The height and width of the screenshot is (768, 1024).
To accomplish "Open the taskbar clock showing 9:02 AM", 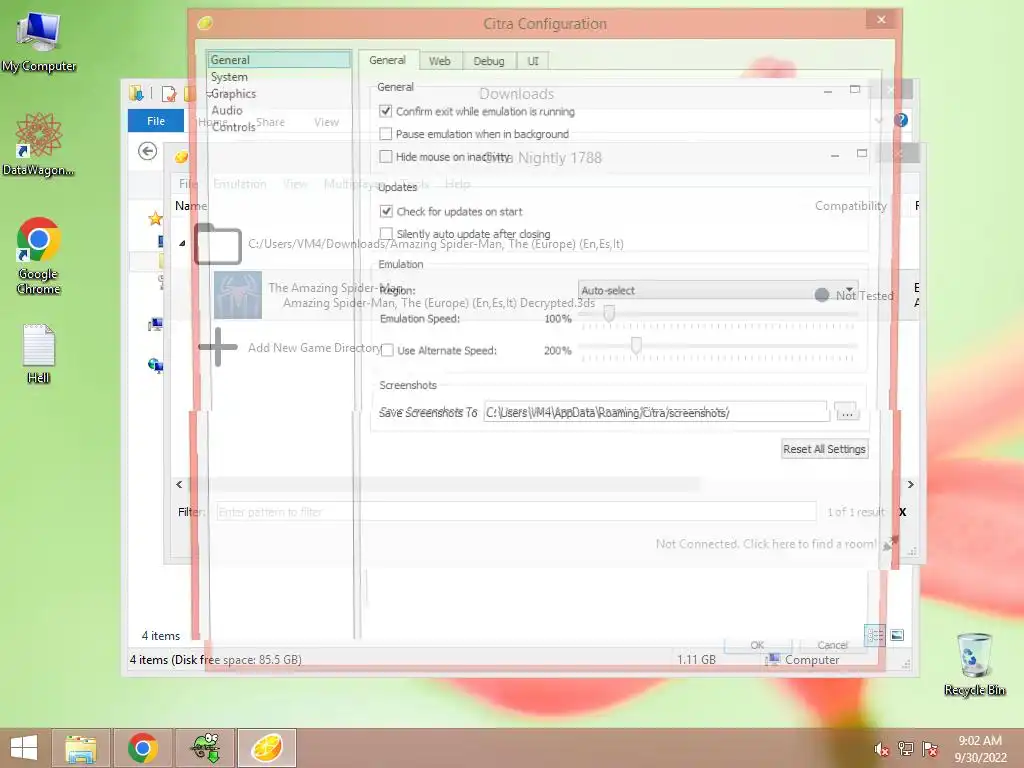I will click(980, 749).
